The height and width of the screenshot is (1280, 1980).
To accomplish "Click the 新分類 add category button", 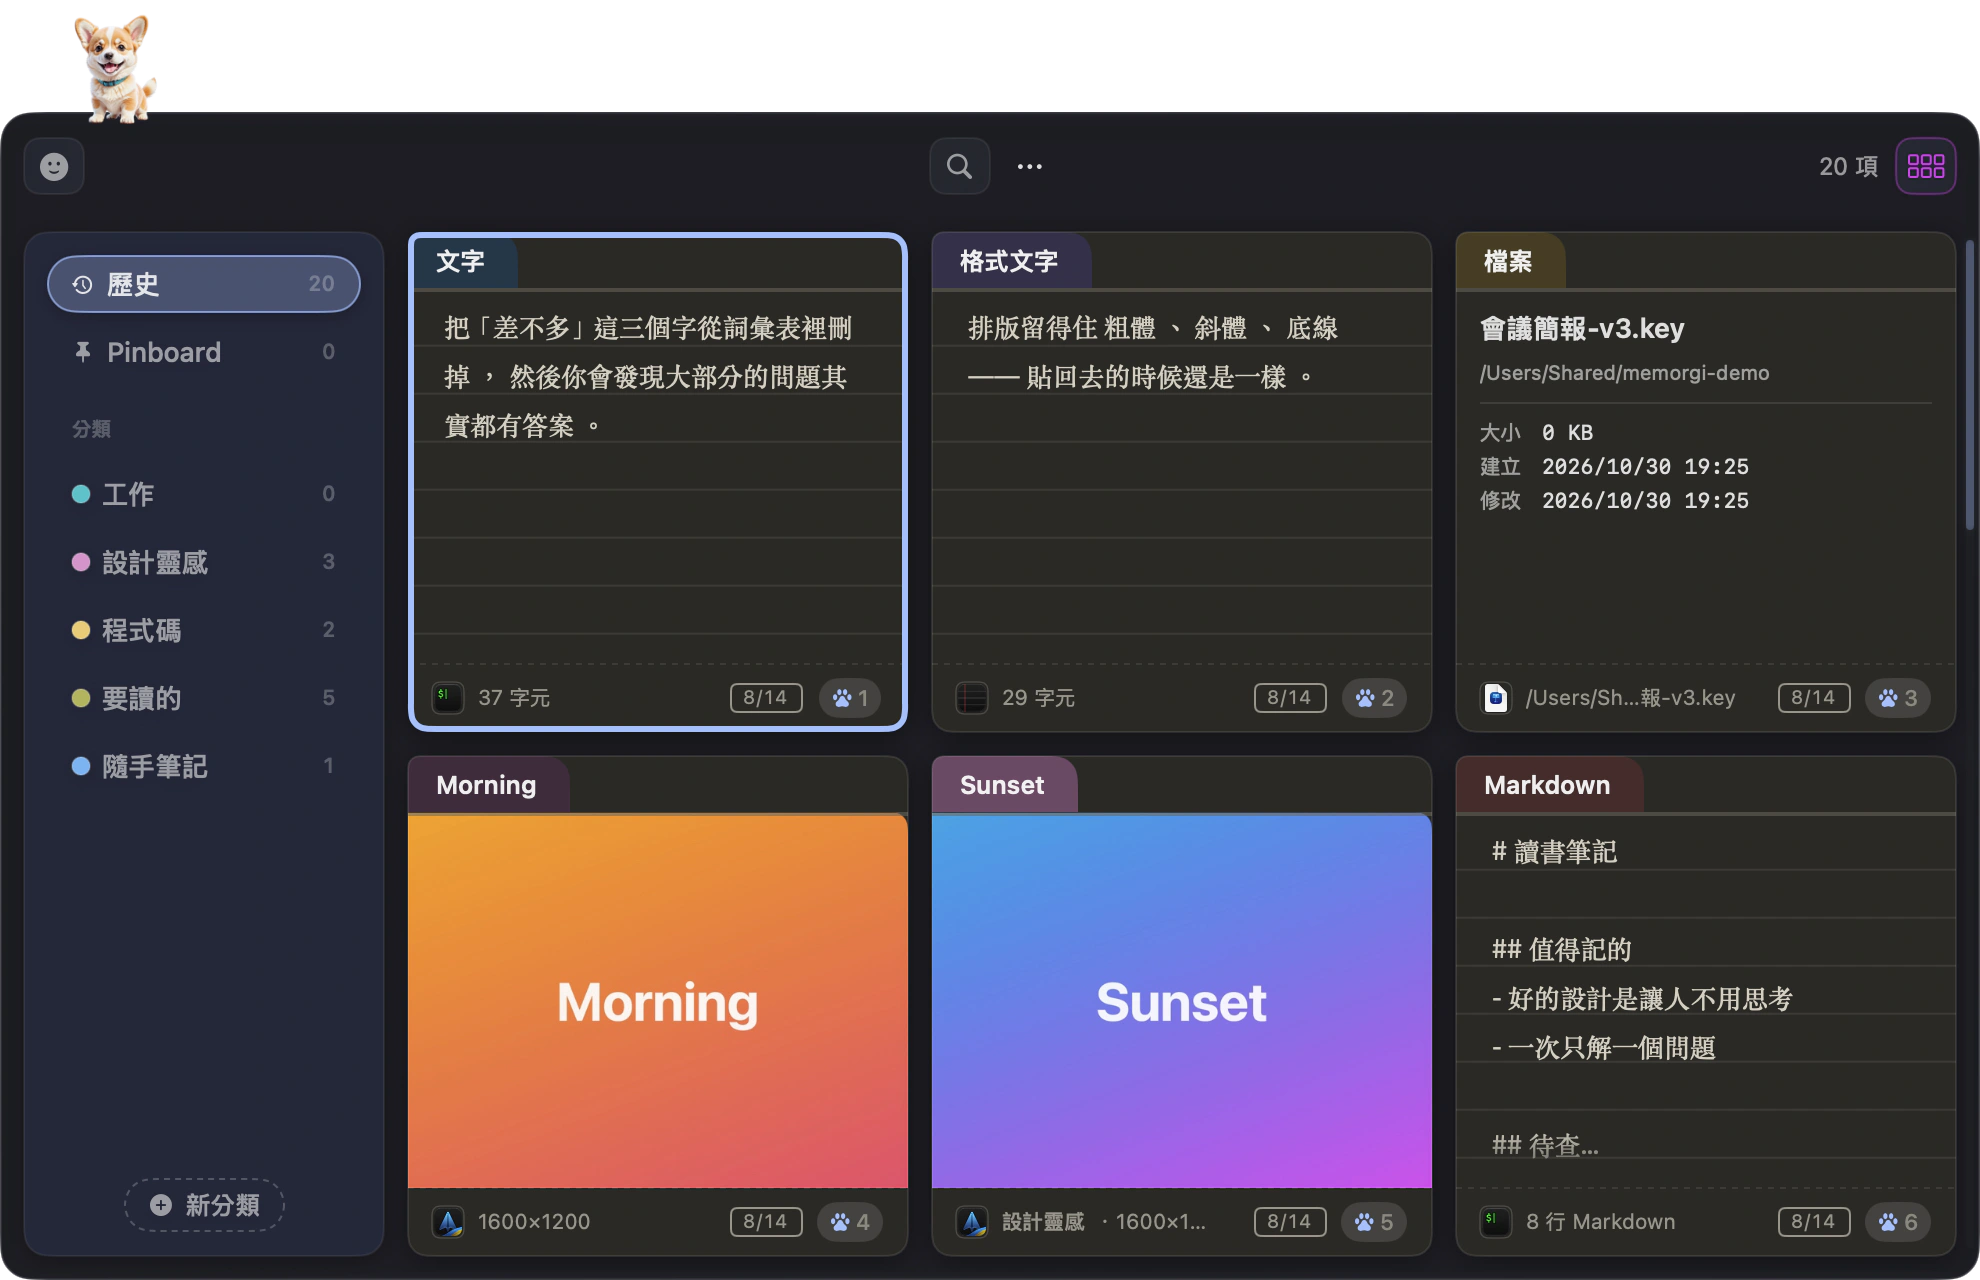I will [204, 1205].
